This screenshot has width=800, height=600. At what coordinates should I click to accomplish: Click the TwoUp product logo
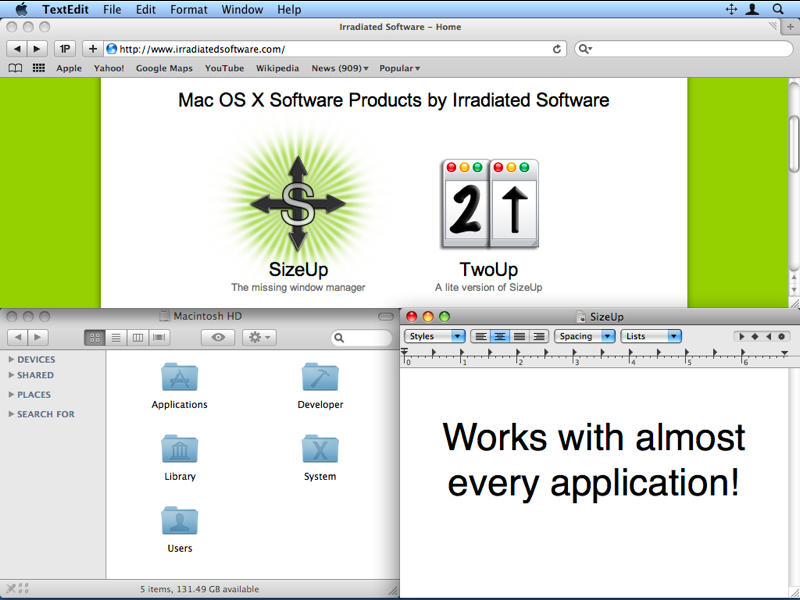pos(489,204)
